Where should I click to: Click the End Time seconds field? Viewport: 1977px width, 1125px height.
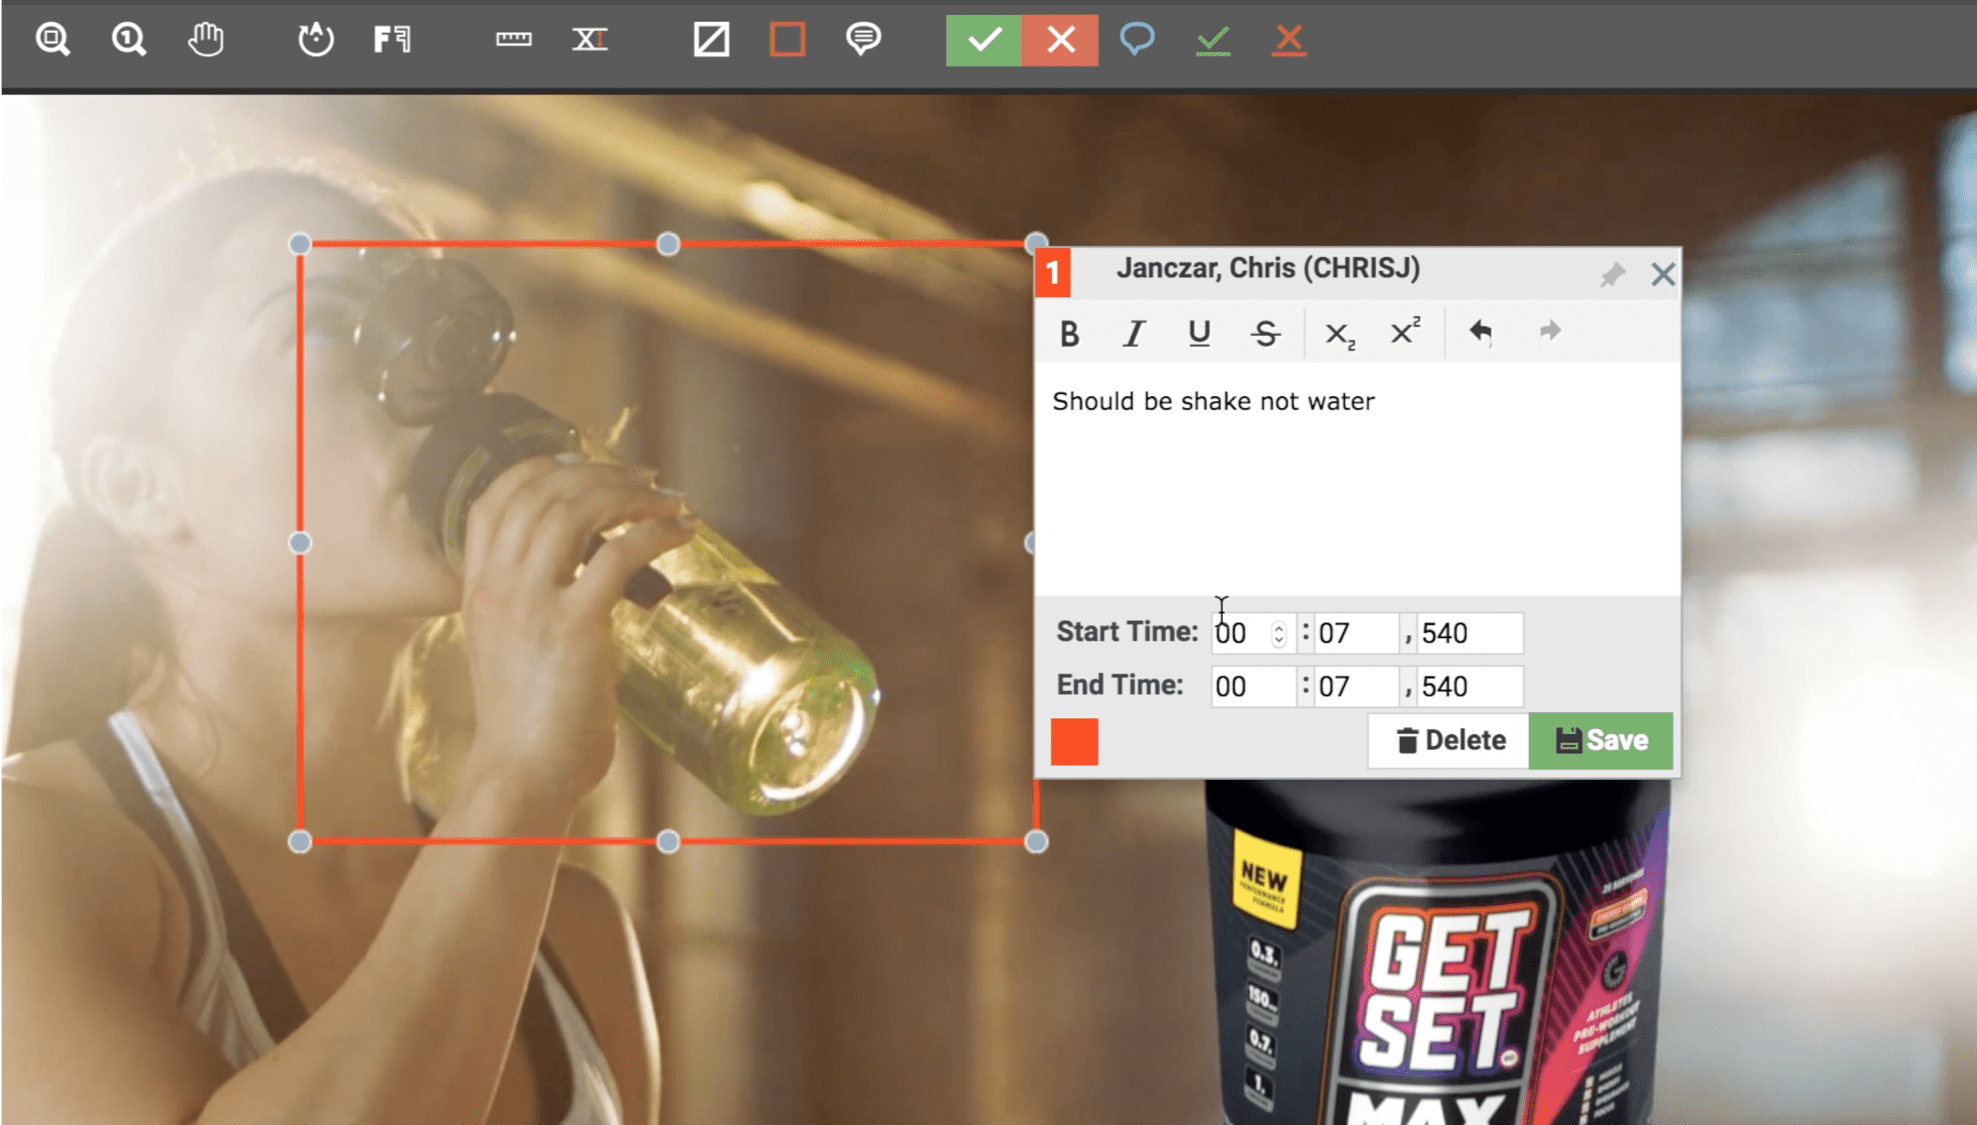tap(1356, 686)
